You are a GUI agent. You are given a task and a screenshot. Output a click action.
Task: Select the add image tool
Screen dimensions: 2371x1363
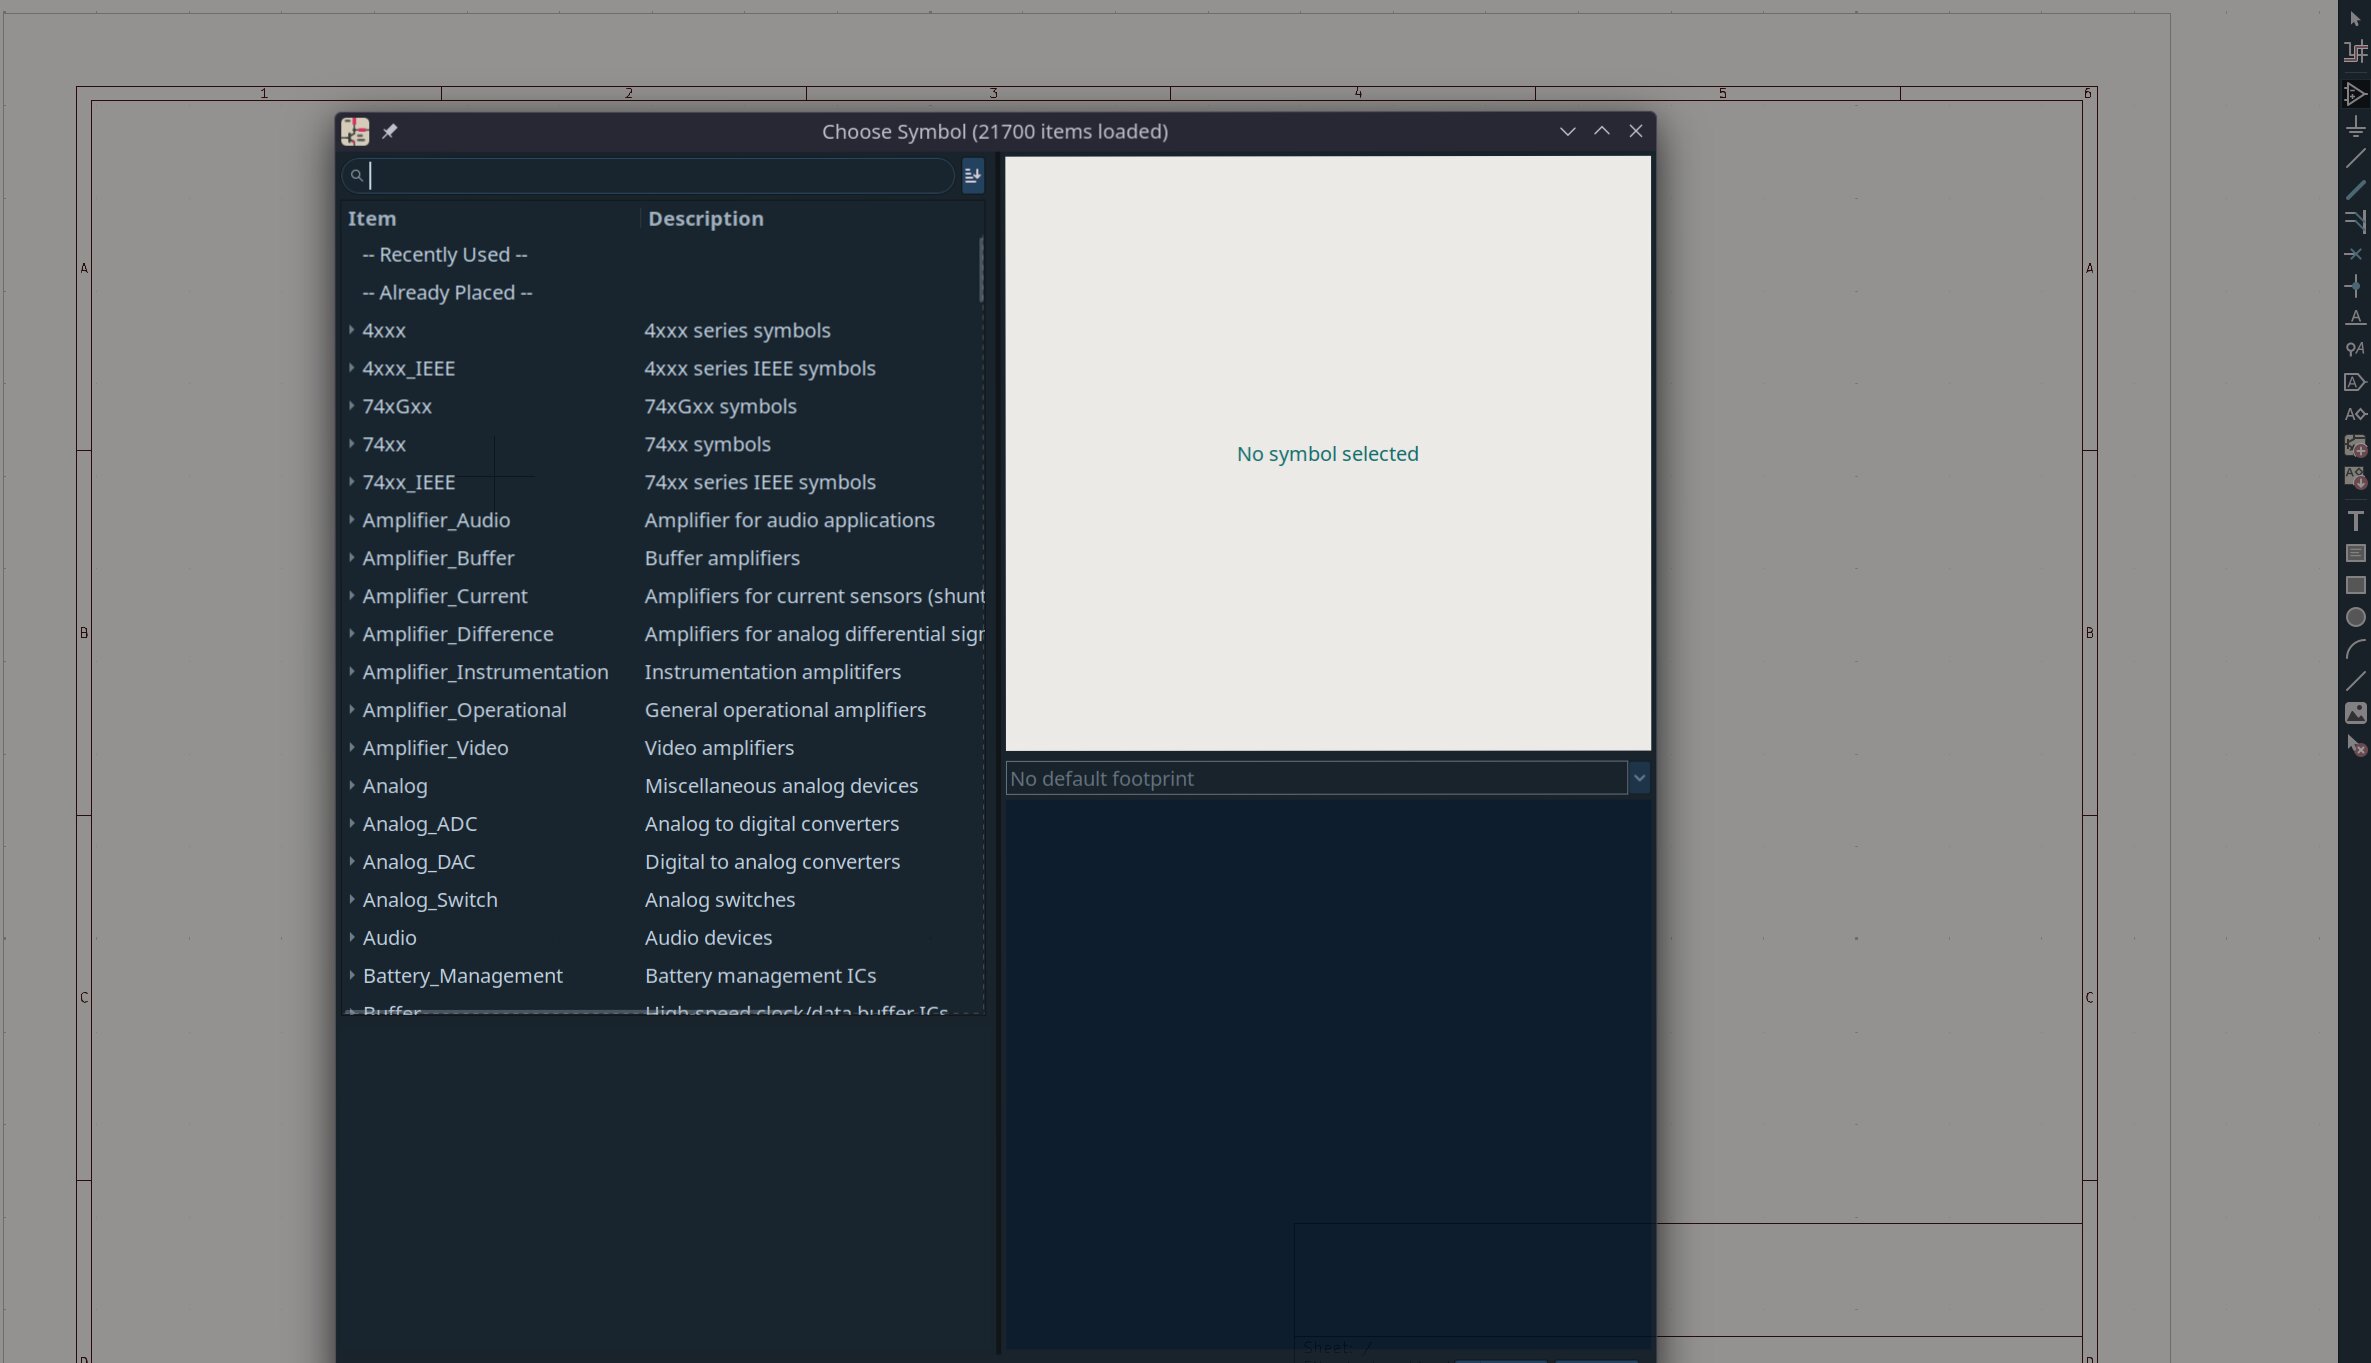(x=2355, y=713)
